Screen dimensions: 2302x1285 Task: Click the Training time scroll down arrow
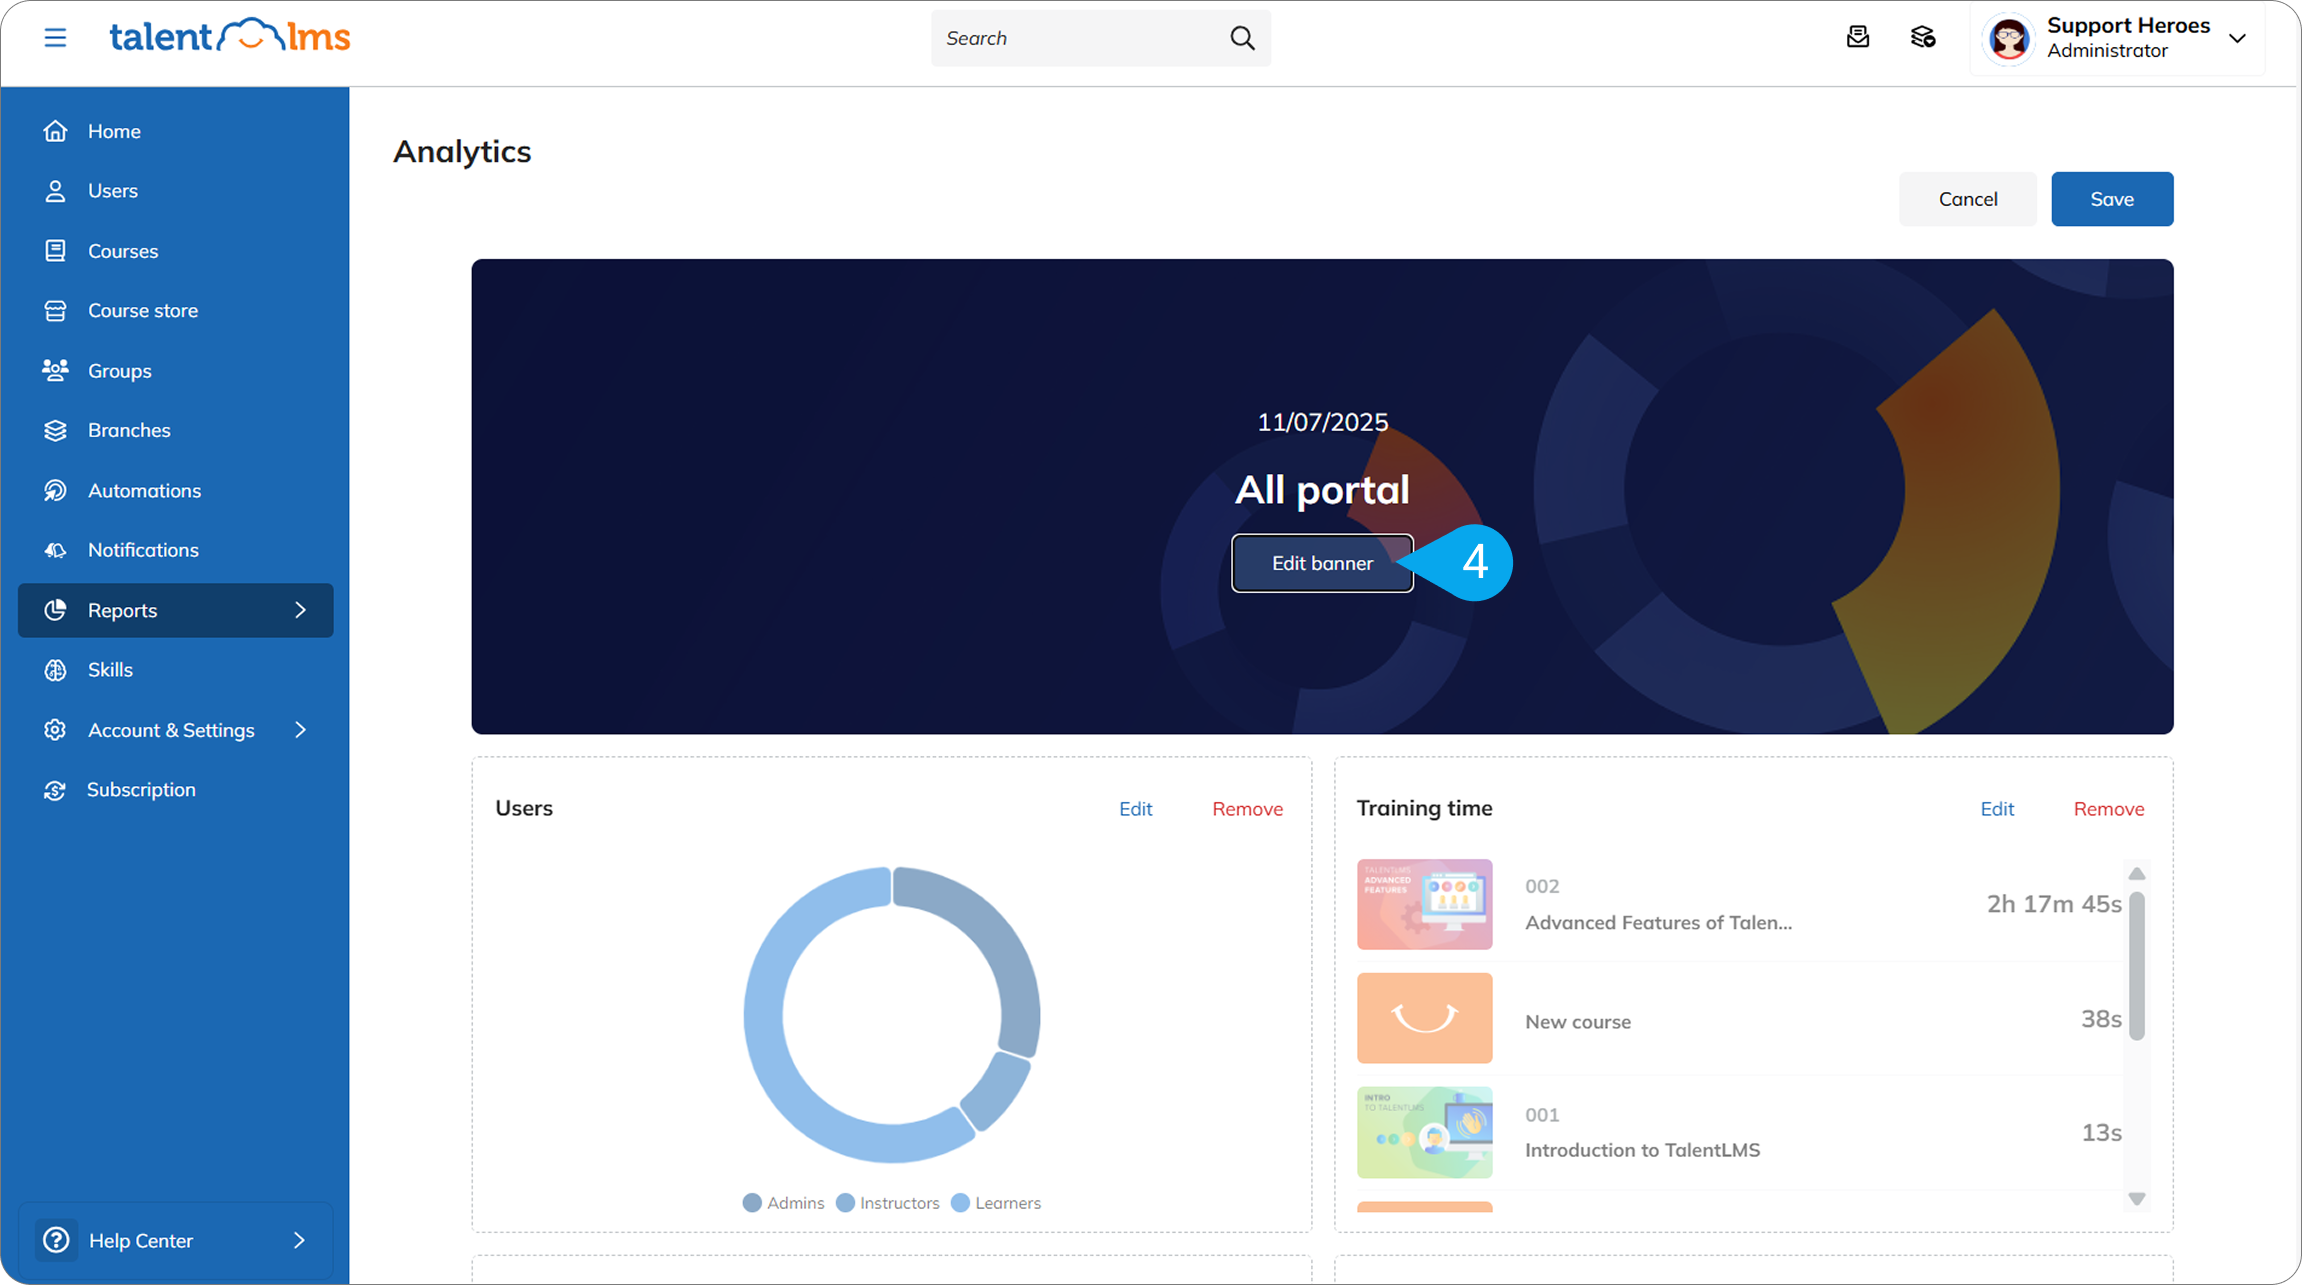point(2137,1198)
